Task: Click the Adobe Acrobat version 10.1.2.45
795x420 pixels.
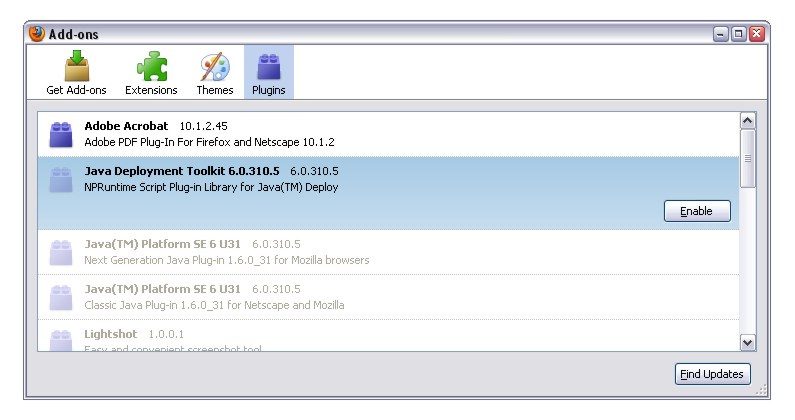Action: tap(203, 126)
